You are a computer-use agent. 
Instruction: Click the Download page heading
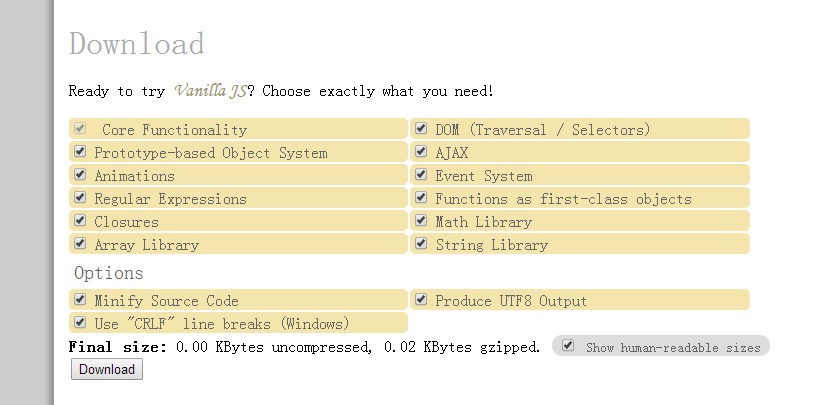(137, 43)
